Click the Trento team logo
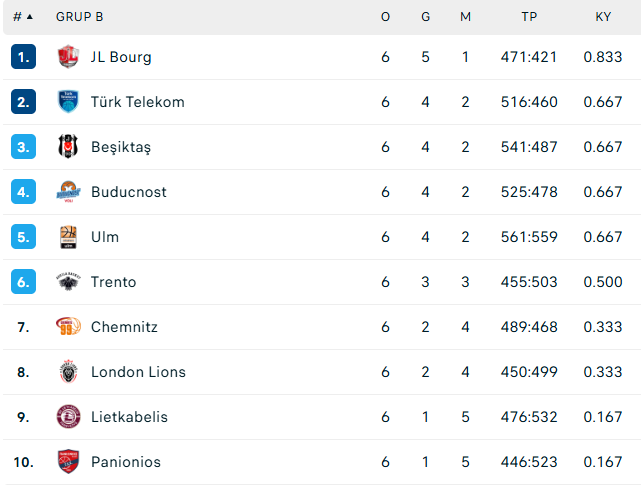641x493 pixels. (68, 282)
